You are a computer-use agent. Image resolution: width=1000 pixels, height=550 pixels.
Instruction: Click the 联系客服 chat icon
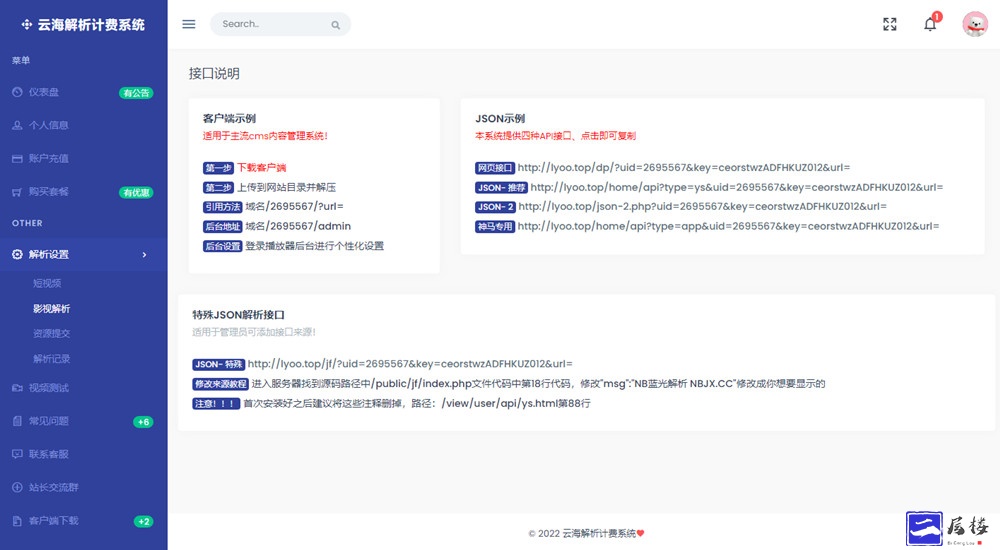17,454
